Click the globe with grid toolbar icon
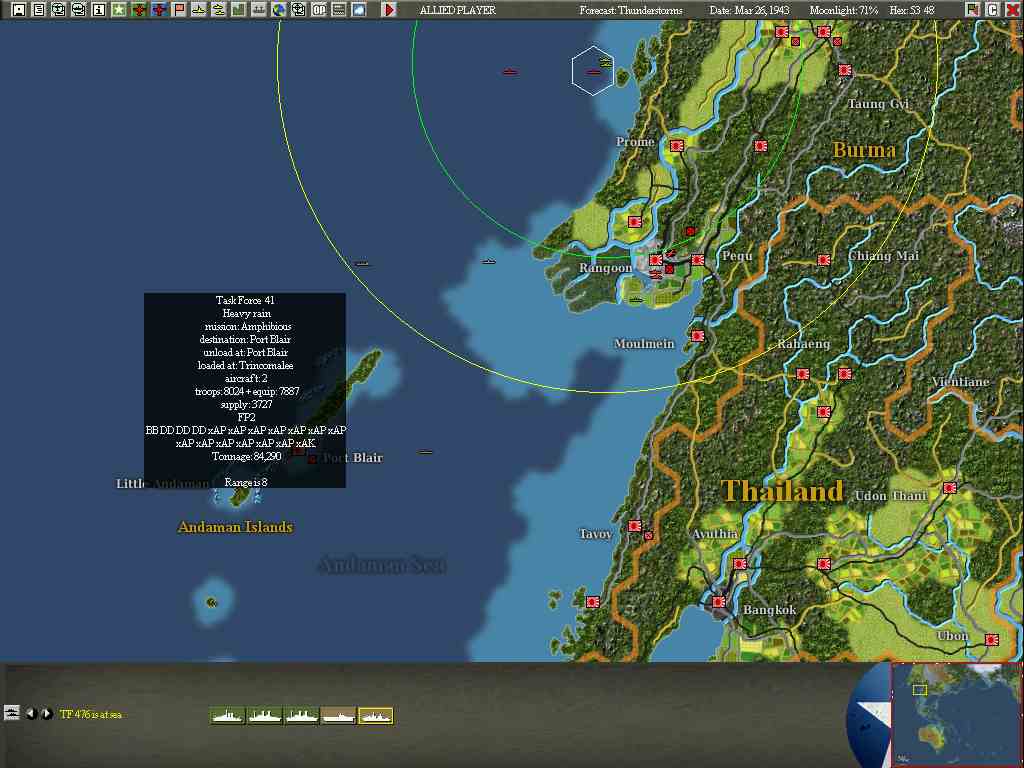This screenshot has height=768, width=1024. point(298,10)
